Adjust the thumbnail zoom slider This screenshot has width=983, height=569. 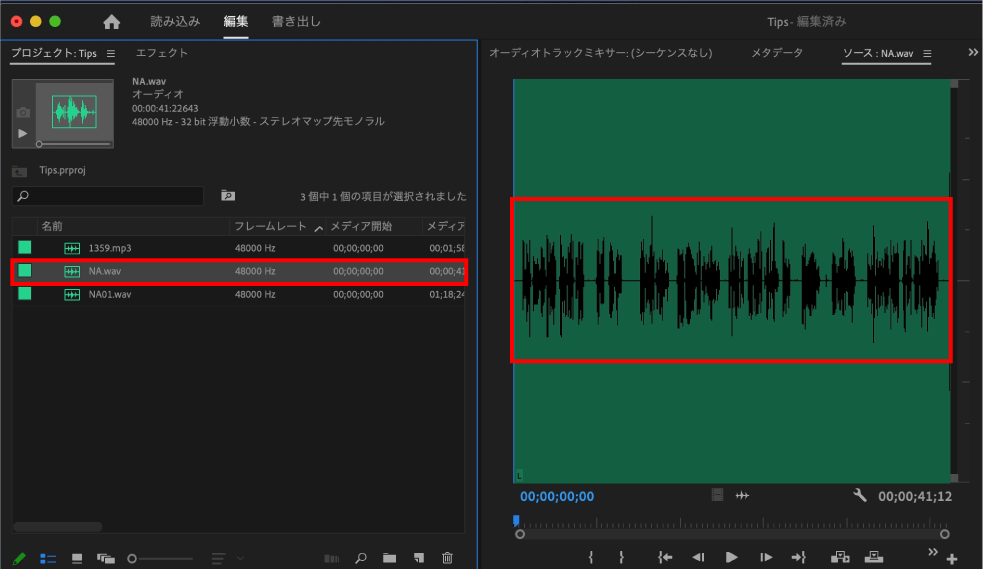[x=132, y=558]
